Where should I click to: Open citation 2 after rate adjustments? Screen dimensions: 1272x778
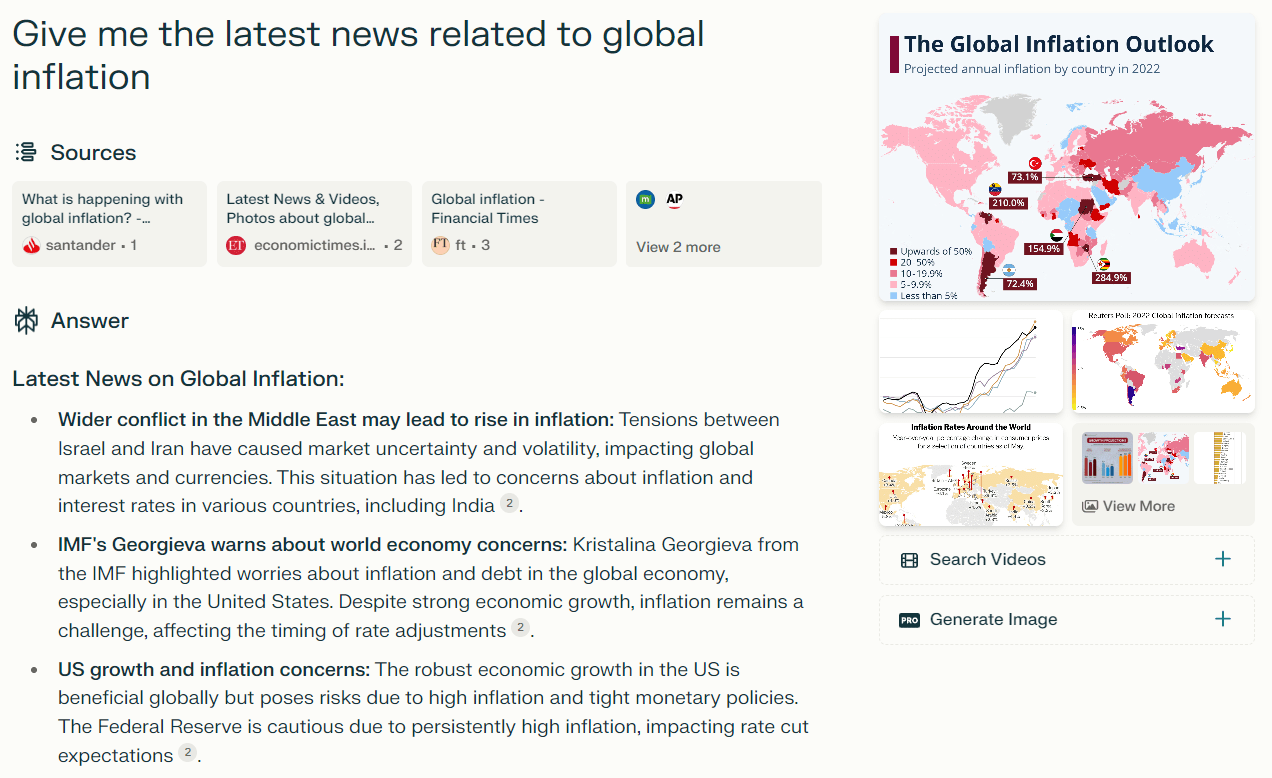click(x=520, y=628)
